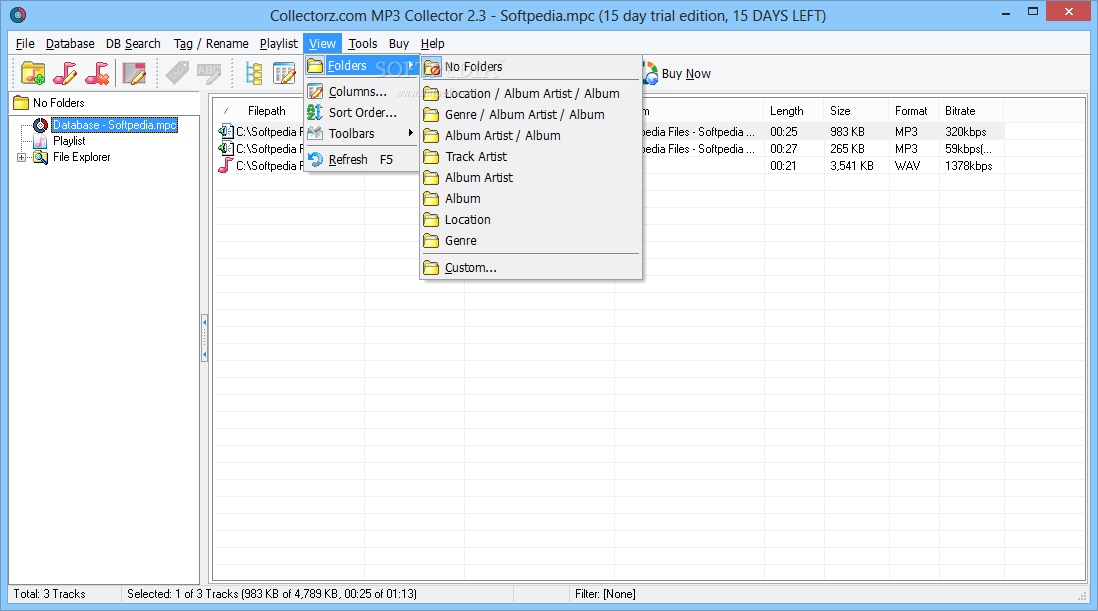The image size is (1098, 611).
Task: Click the folder icon beside Track Artist
Action: [431, 157]
